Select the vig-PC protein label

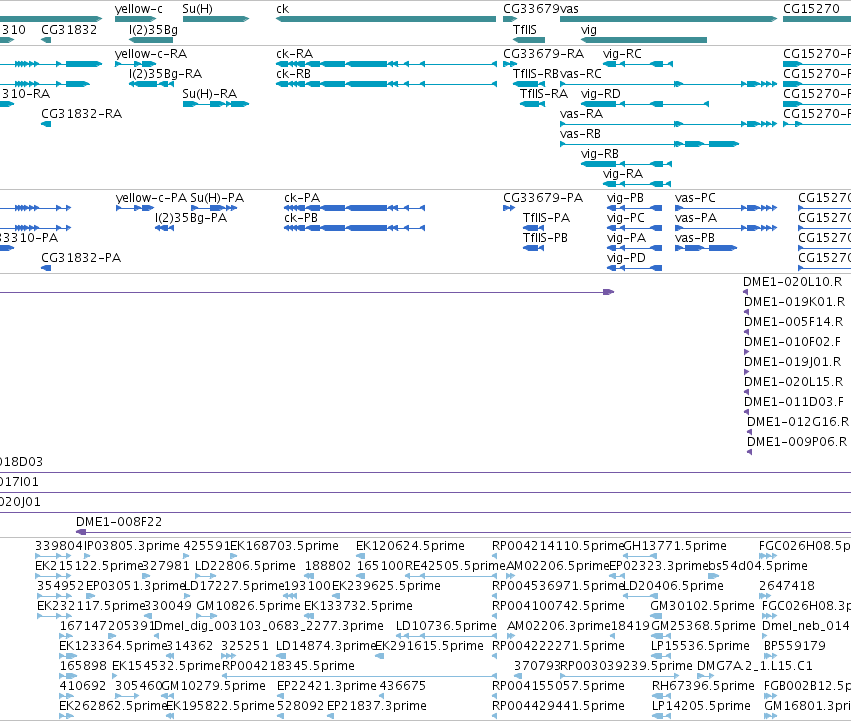coord(625,218)
